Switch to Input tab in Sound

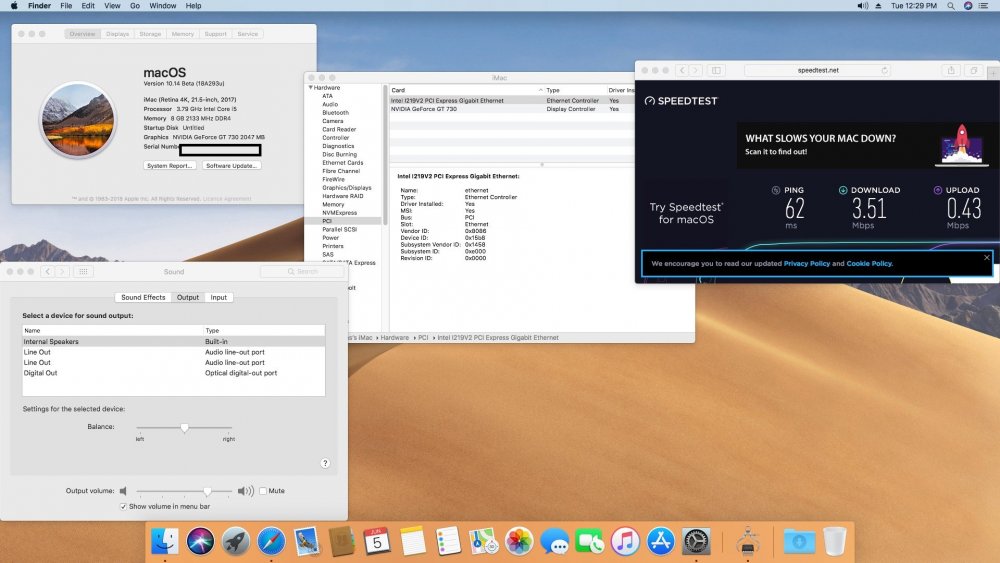coord(219,297)
